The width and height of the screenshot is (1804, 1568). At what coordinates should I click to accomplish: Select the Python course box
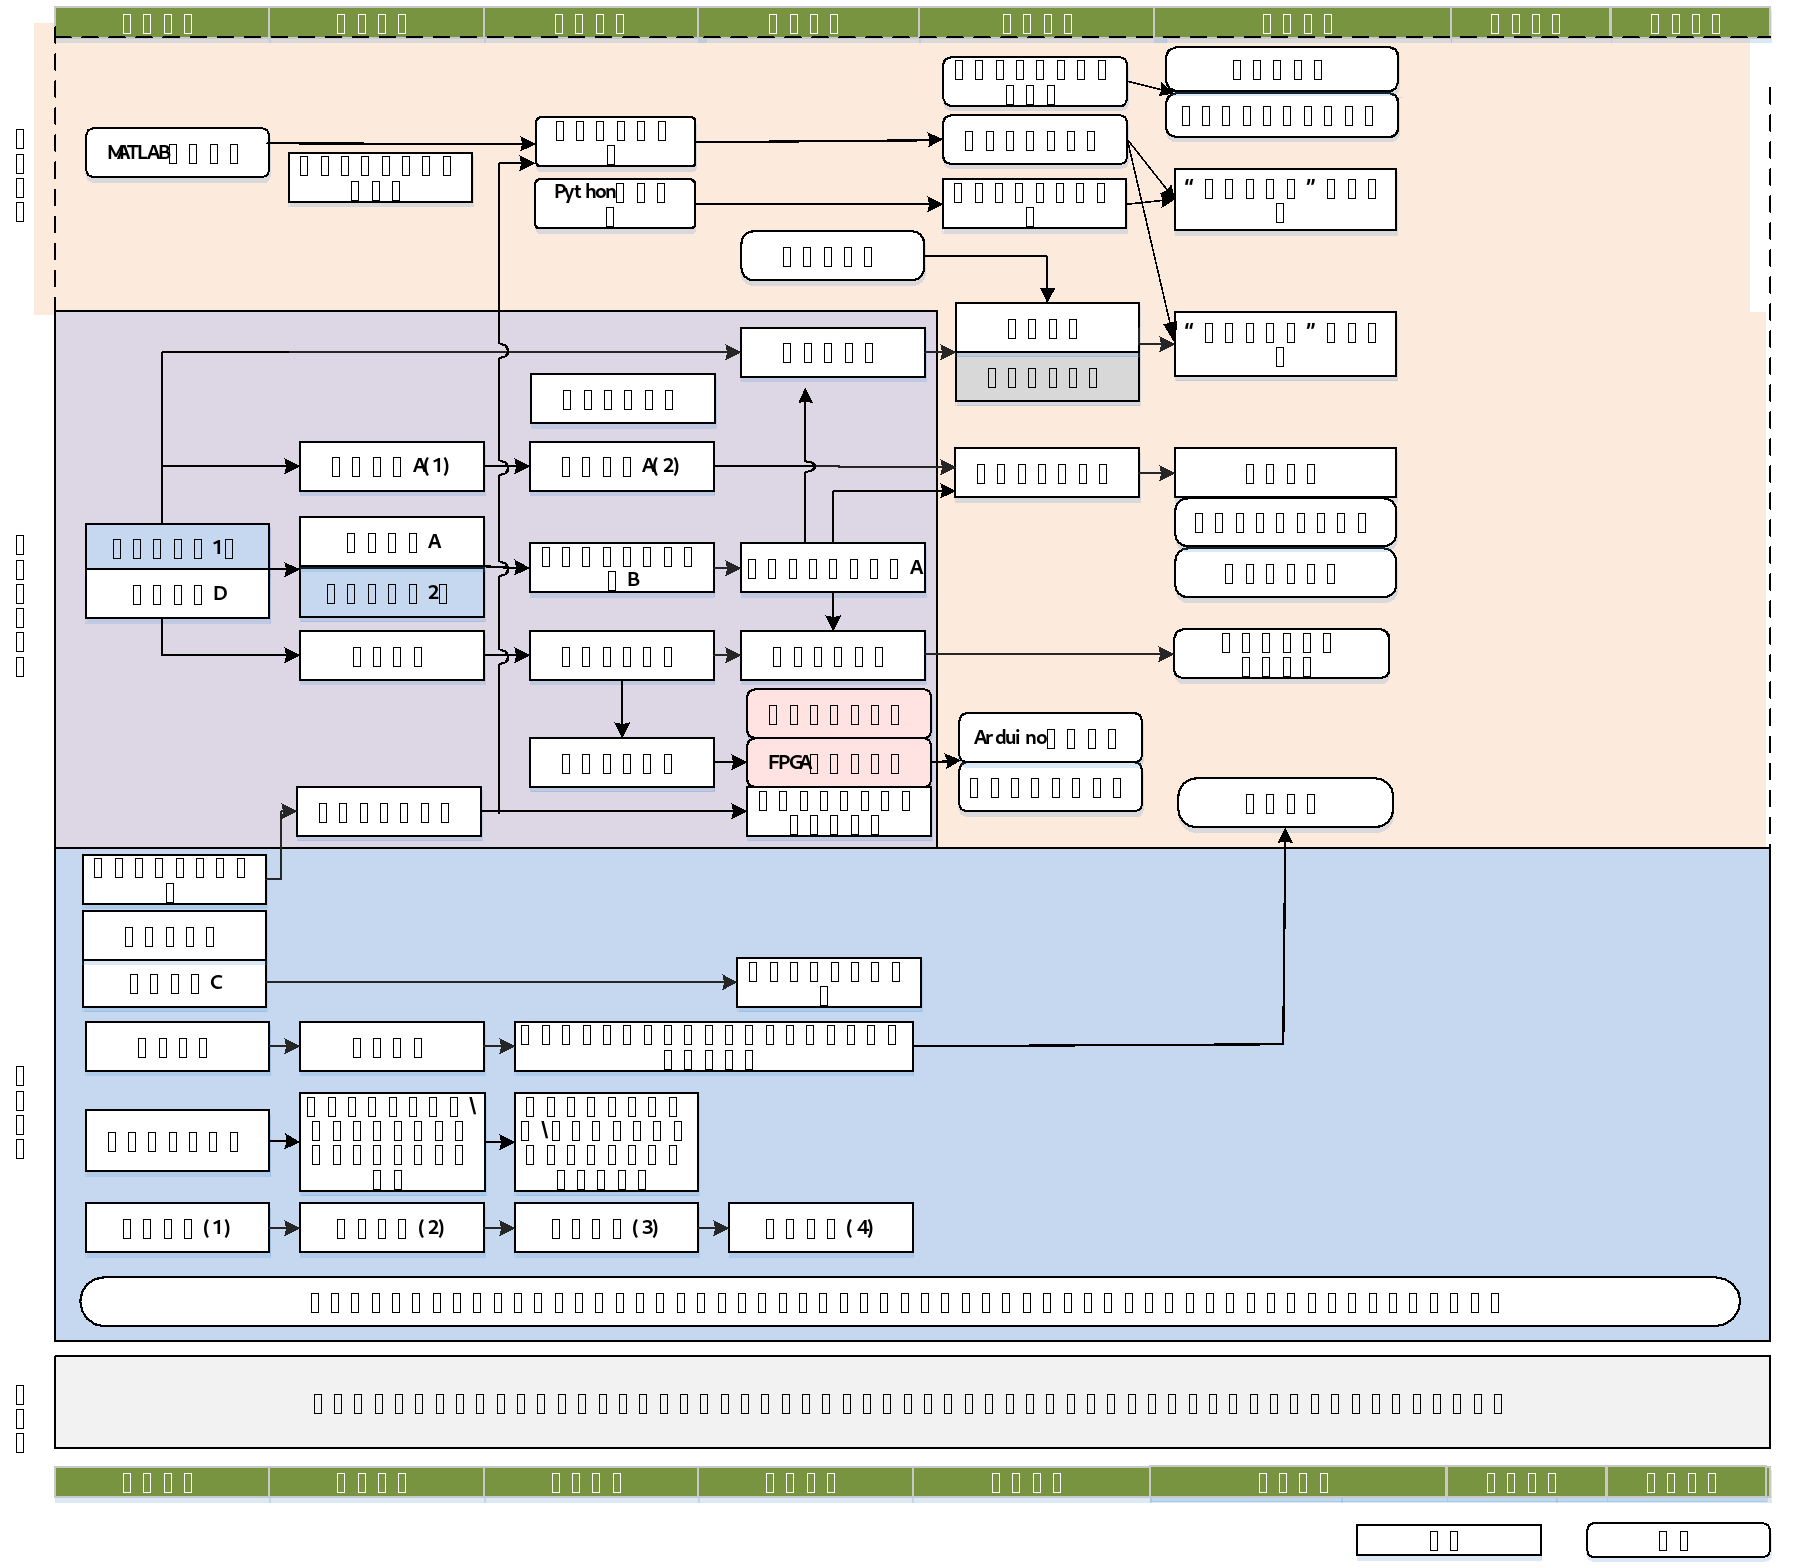(615, 203)
